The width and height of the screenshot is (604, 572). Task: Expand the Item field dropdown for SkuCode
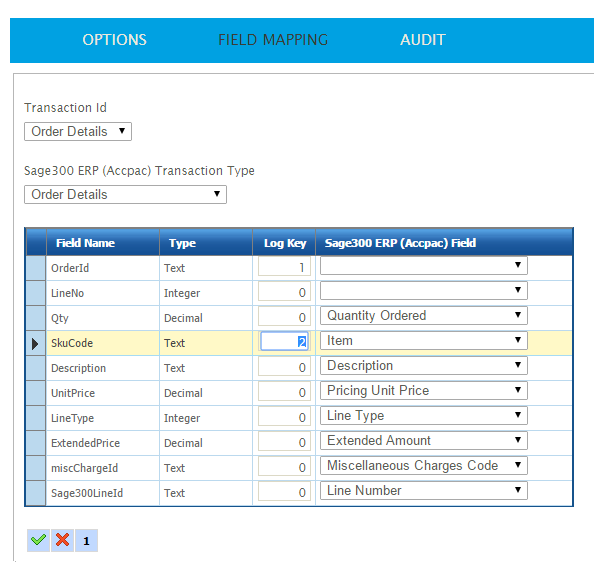coord(423,341)
